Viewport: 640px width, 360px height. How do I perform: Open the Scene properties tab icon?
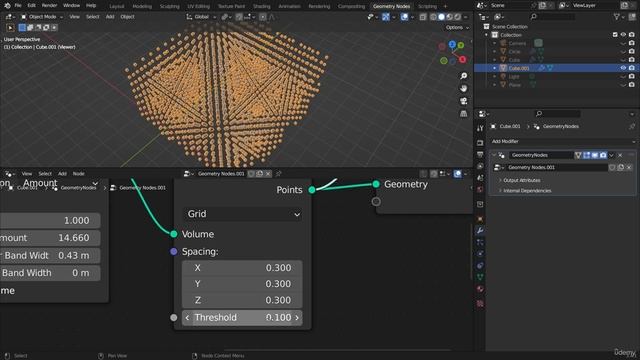(x=480, y=178)
